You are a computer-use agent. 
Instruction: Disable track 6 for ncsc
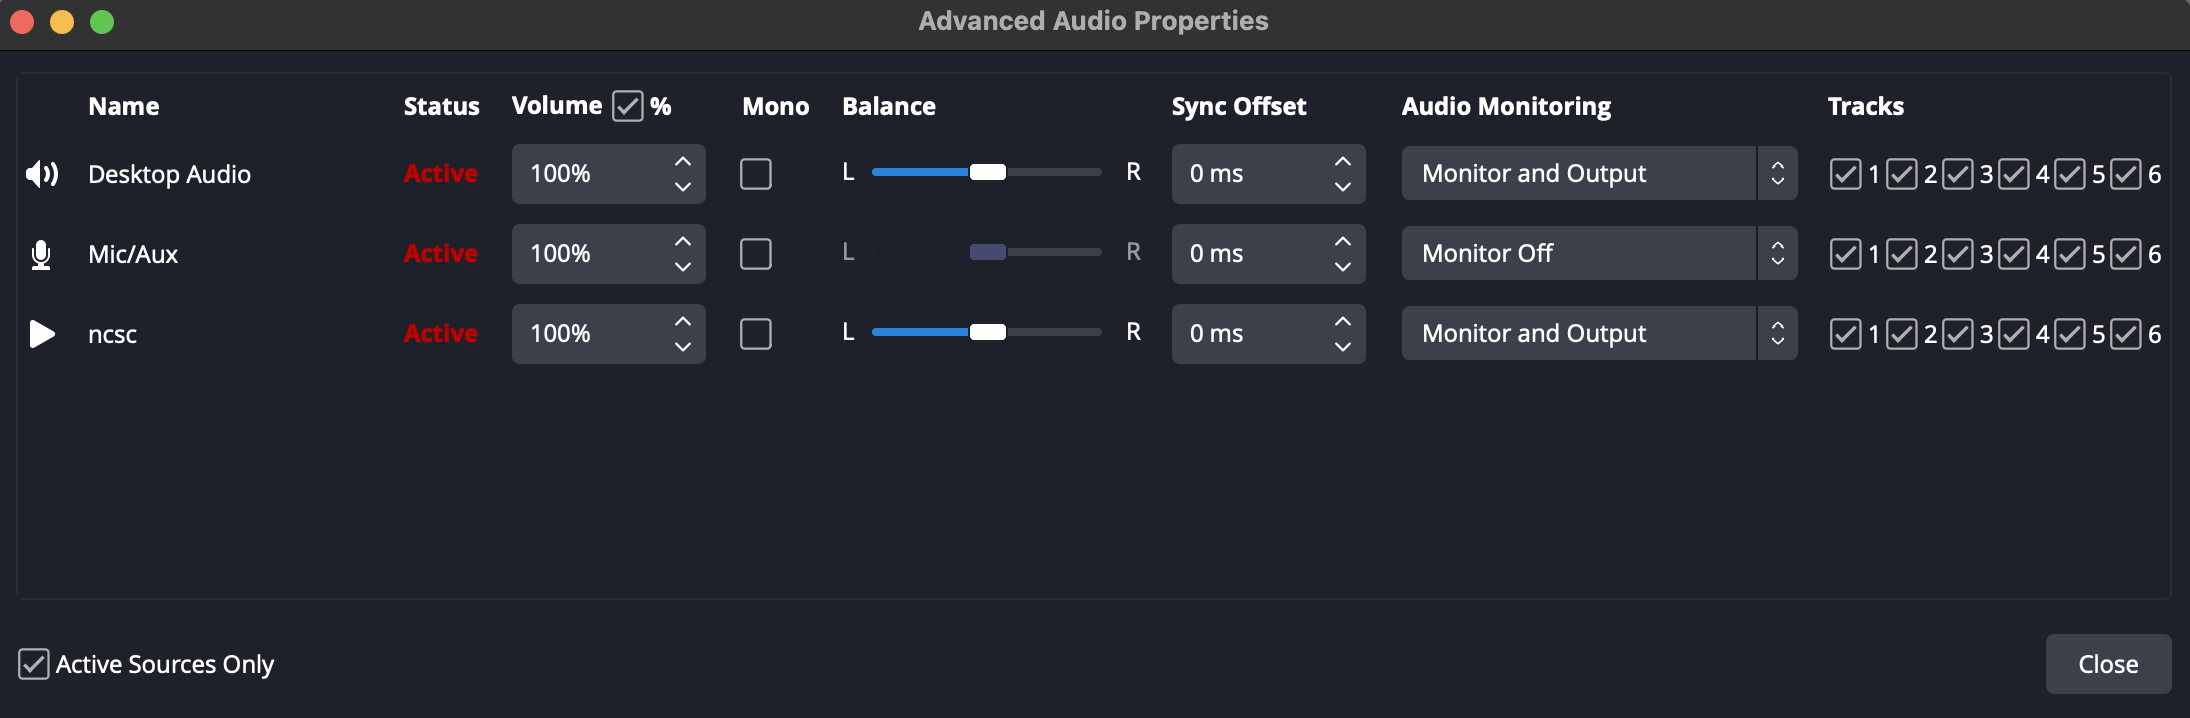pos(2125,334)
